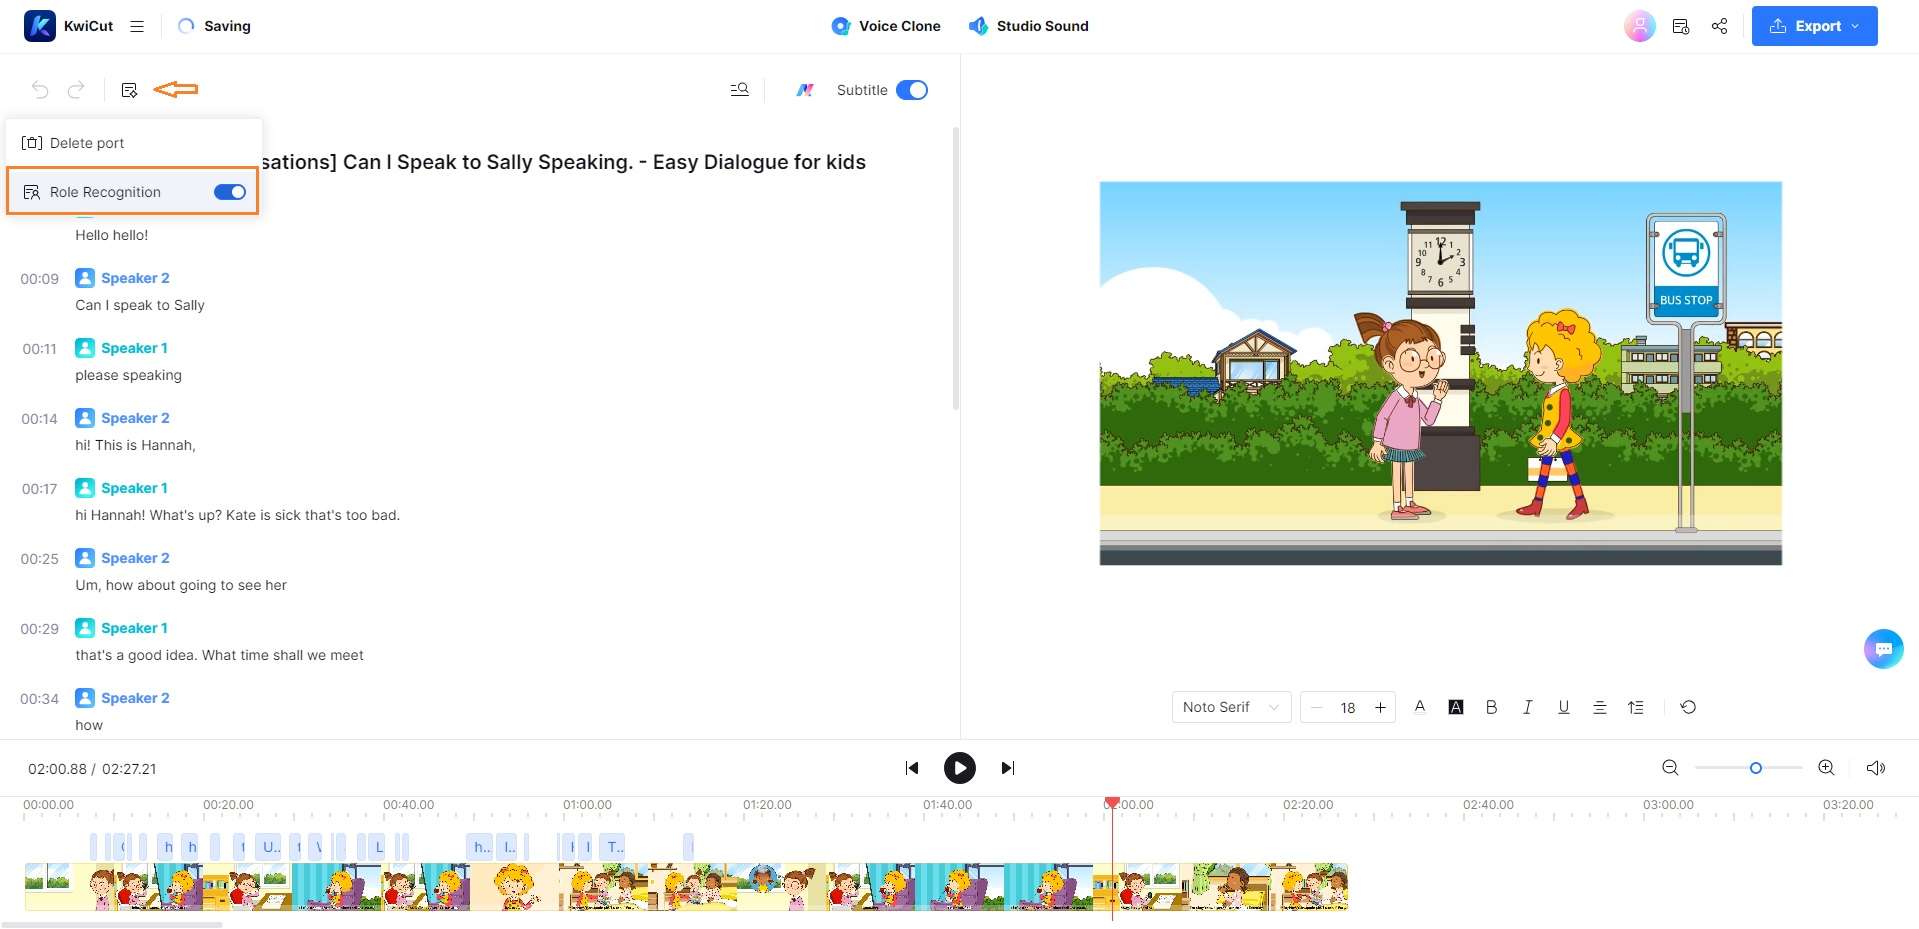Click the redo arrow icon
This screenshot has width=1919, height=929.
76,90
